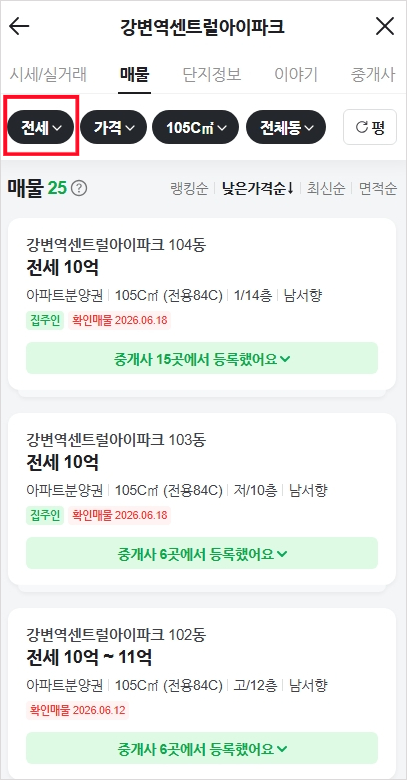Expand 중개사 6곳 list for 102동 listing
Viewport: 407px width, 780px height.
point(202,748)
